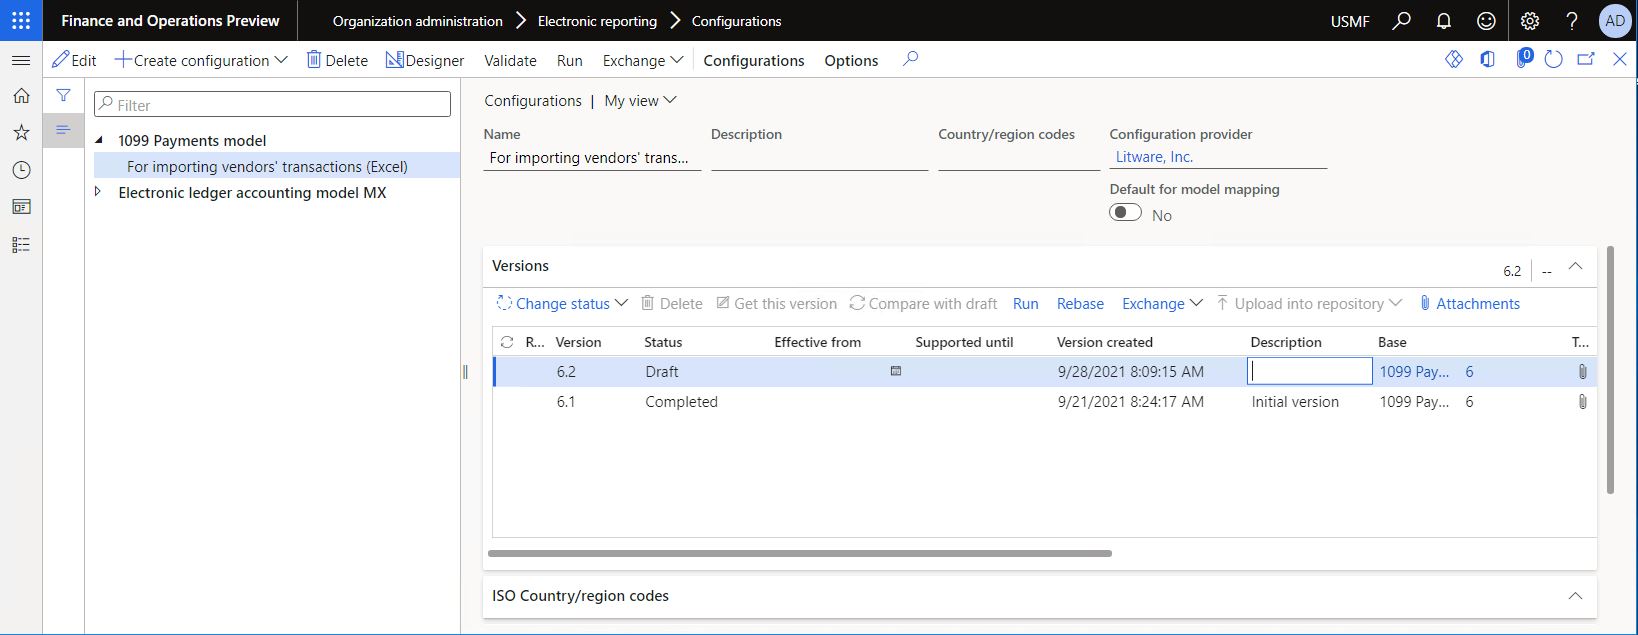This screenshot has height=635, width=1638.
Task: Open notifications bell
Action: (1444, 20)
